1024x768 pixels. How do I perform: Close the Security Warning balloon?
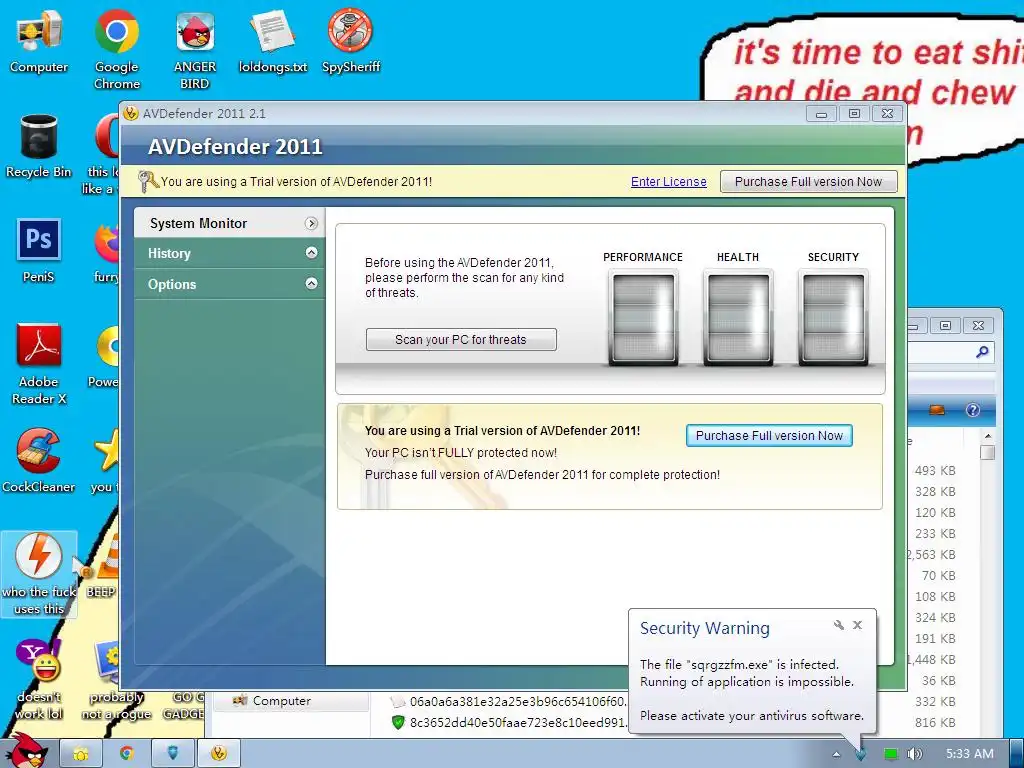(x=857, y=625)
